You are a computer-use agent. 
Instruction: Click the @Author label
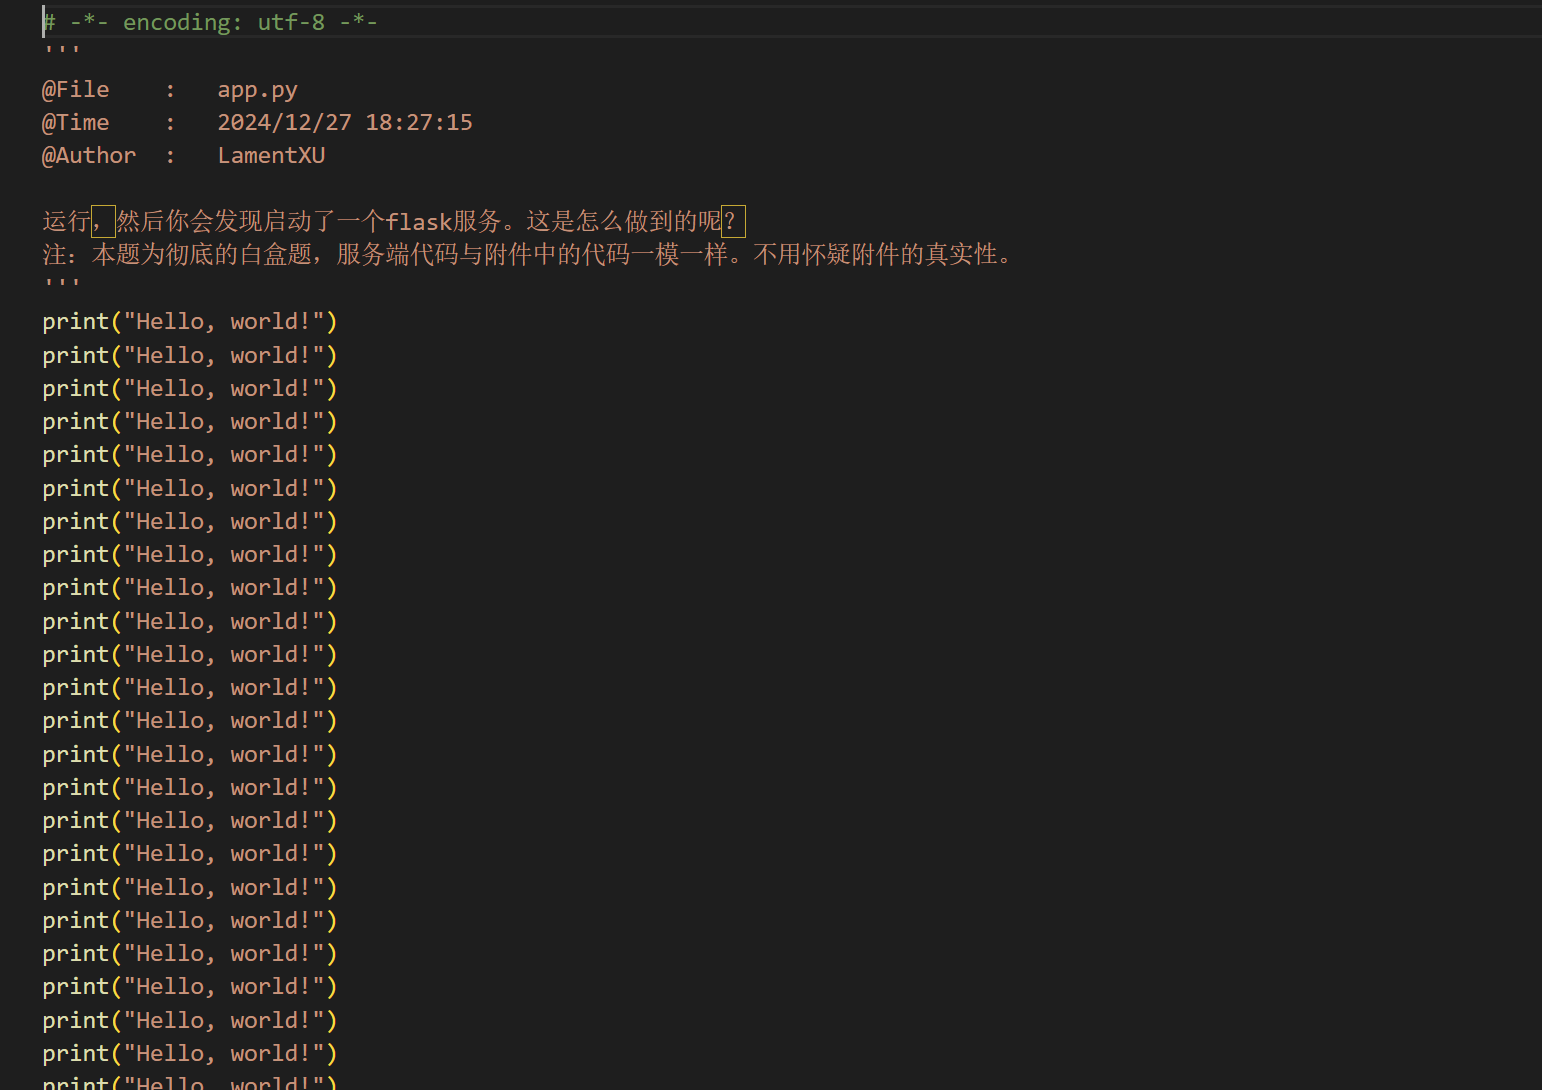(x=89, y=155)
